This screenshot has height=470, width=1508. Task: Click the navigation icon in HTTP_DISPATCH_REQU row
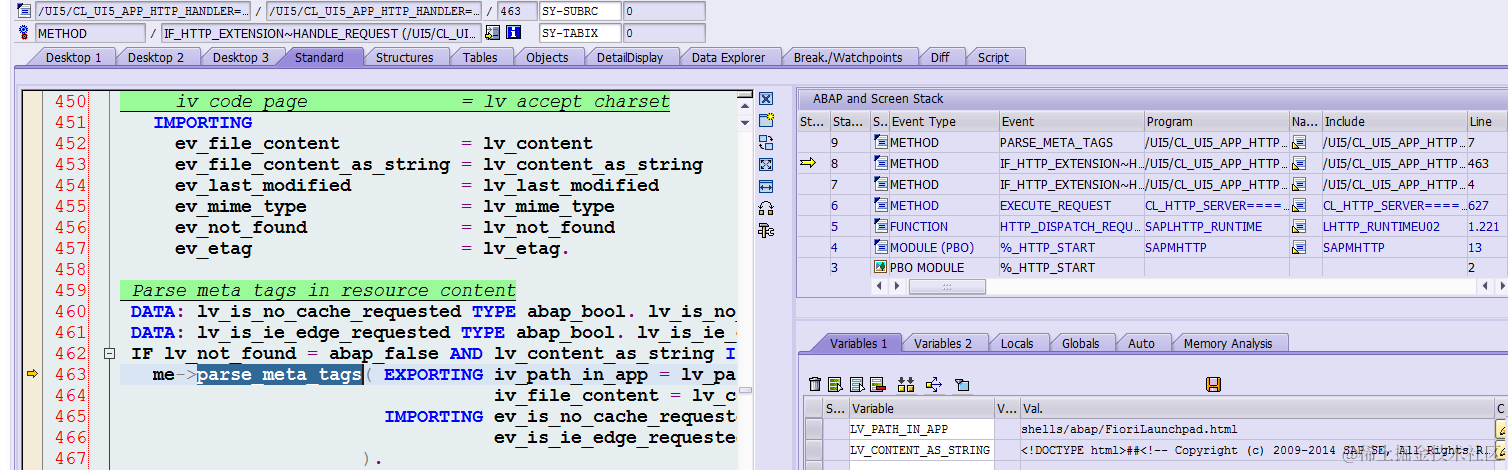pyautogui.click(x=1299, y=227)
